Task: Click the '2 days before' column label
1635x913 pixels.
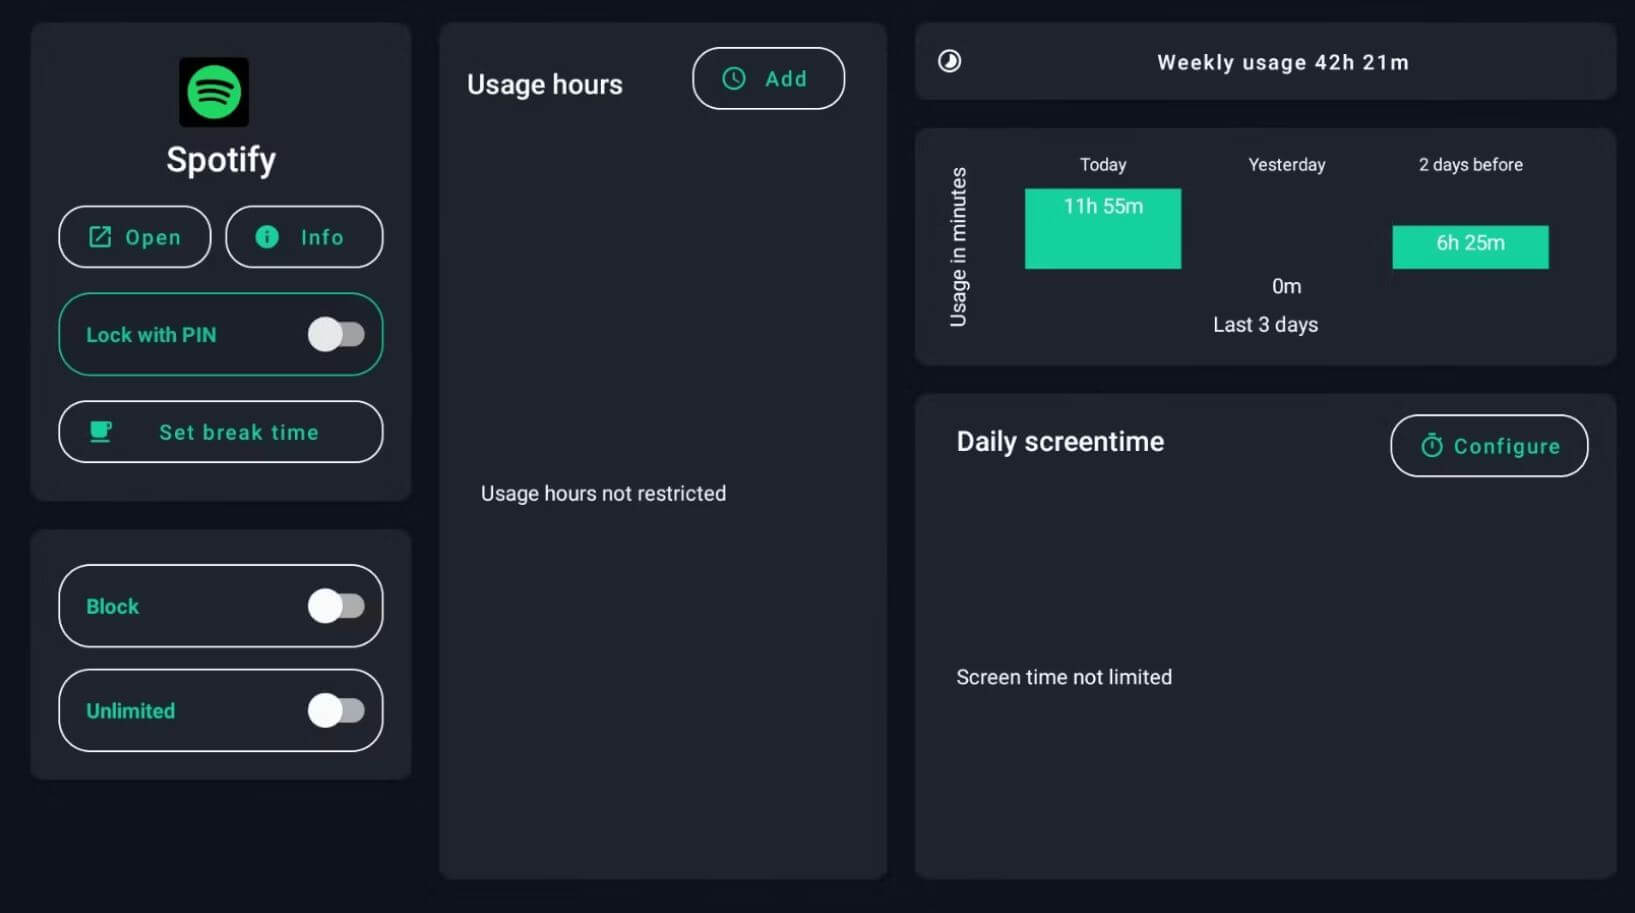Action: (x=1470, y=165)
